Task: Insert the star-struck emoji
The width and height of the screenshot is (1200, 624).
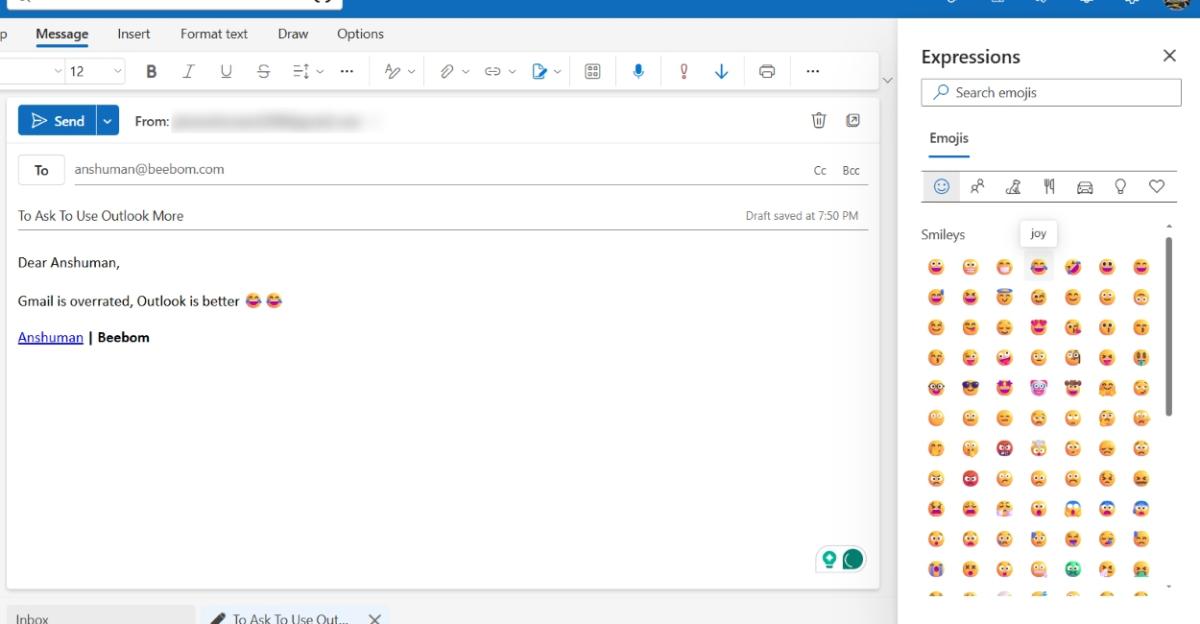Action: [1004, 387]
